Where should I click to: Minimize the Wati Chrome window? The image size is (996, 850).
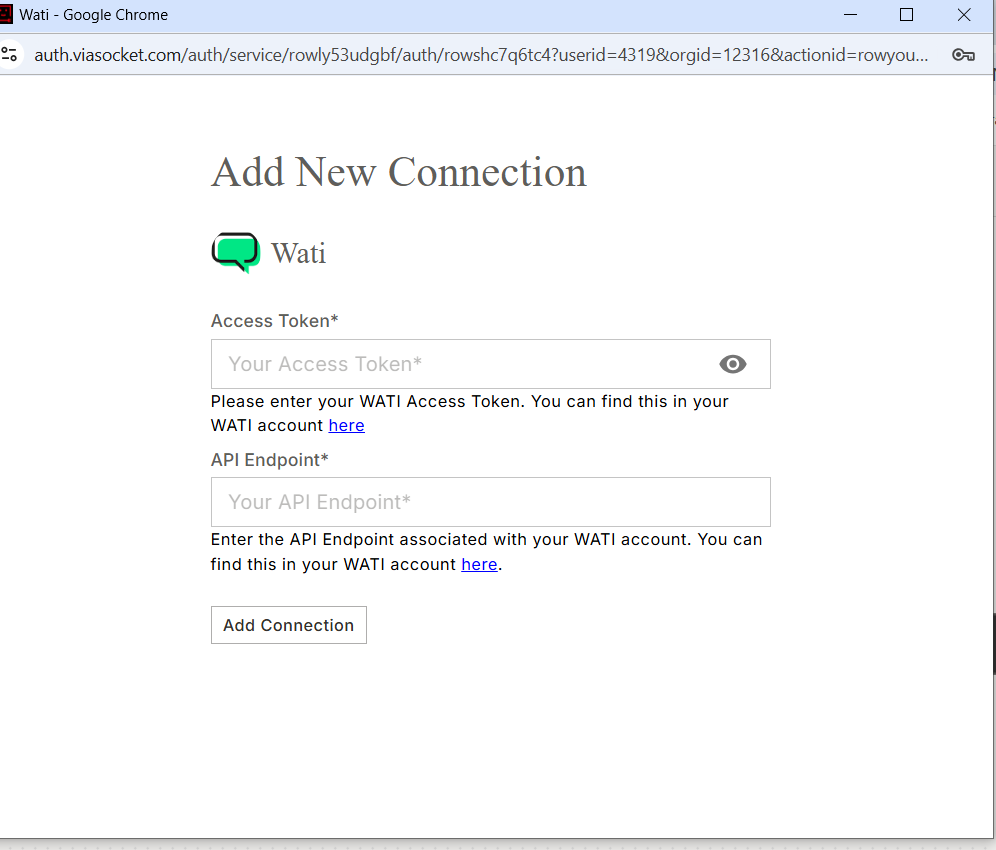pyautogui.click(x=850, y=15)
